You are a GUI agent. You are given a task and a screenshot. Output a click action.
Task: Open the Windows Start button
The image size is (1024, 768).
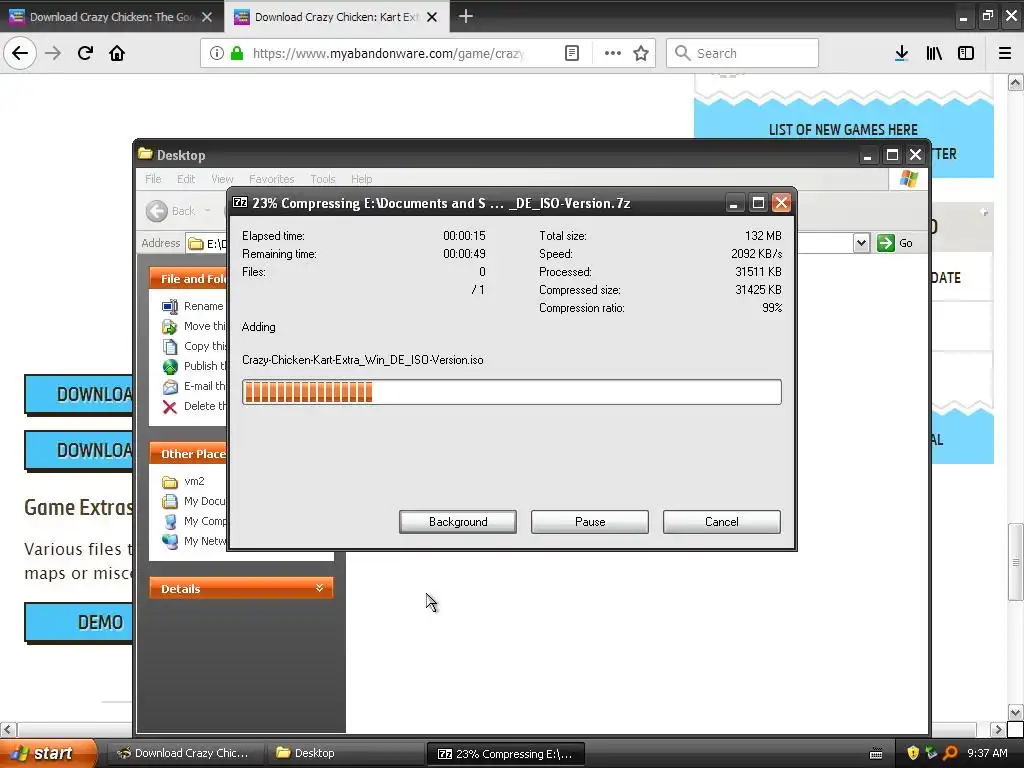tap(48, 753)
